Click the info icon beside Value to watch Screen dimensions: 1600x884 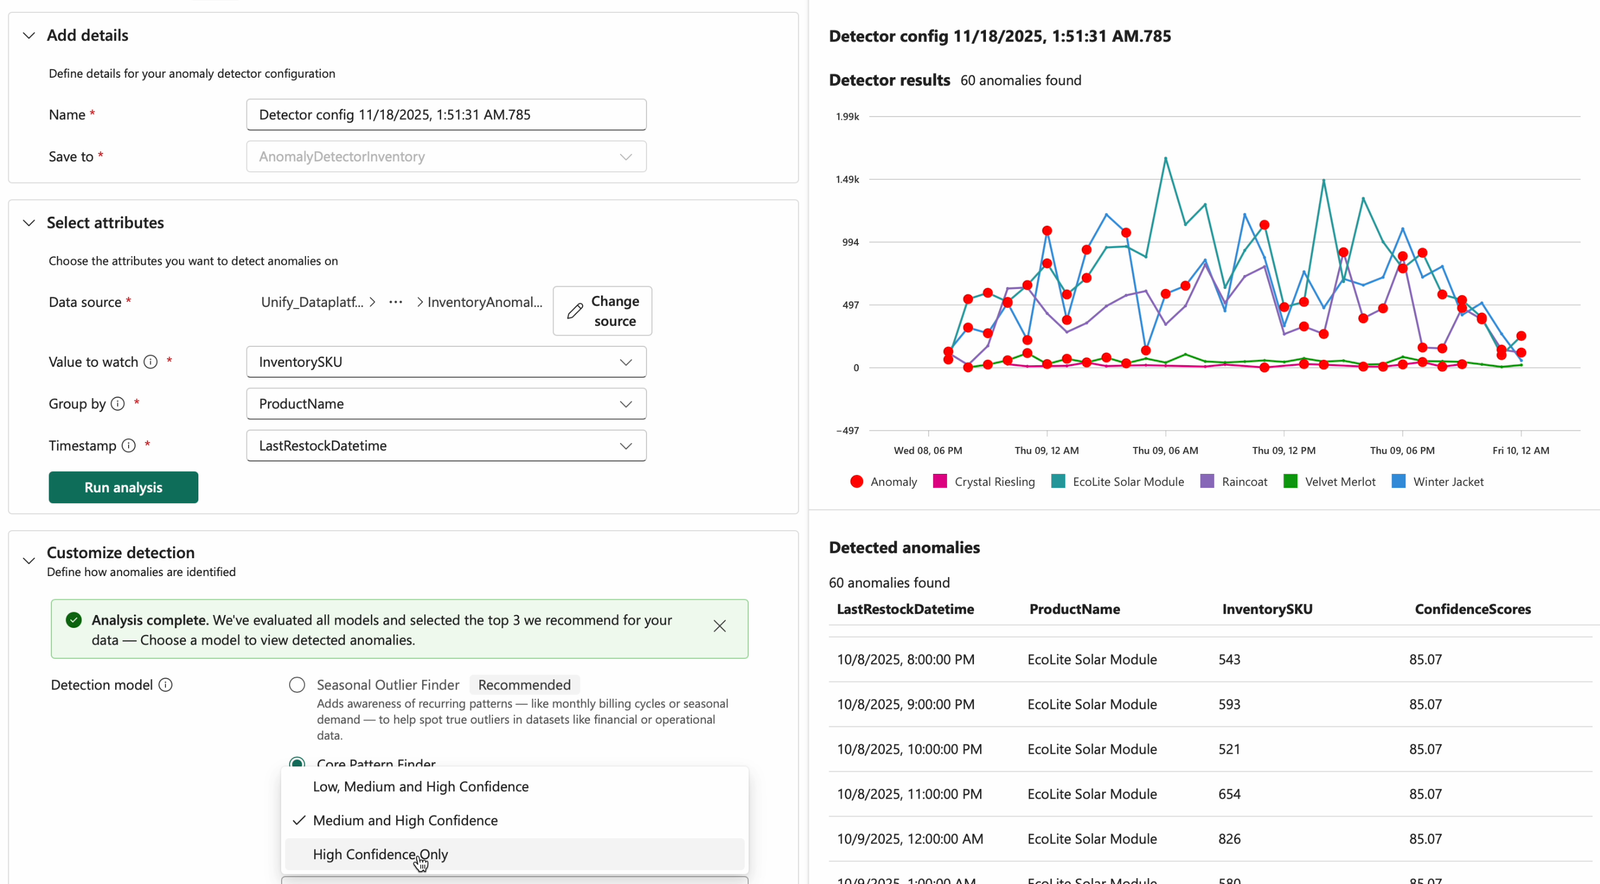tap(150, 362)
